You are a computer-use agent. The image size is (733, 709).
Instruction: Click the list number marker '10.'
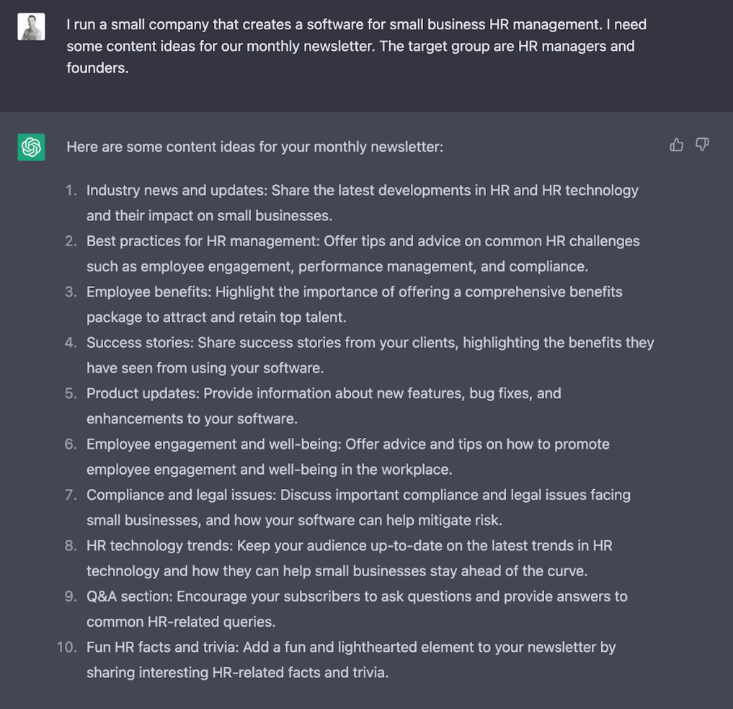(x=66, y=647)
